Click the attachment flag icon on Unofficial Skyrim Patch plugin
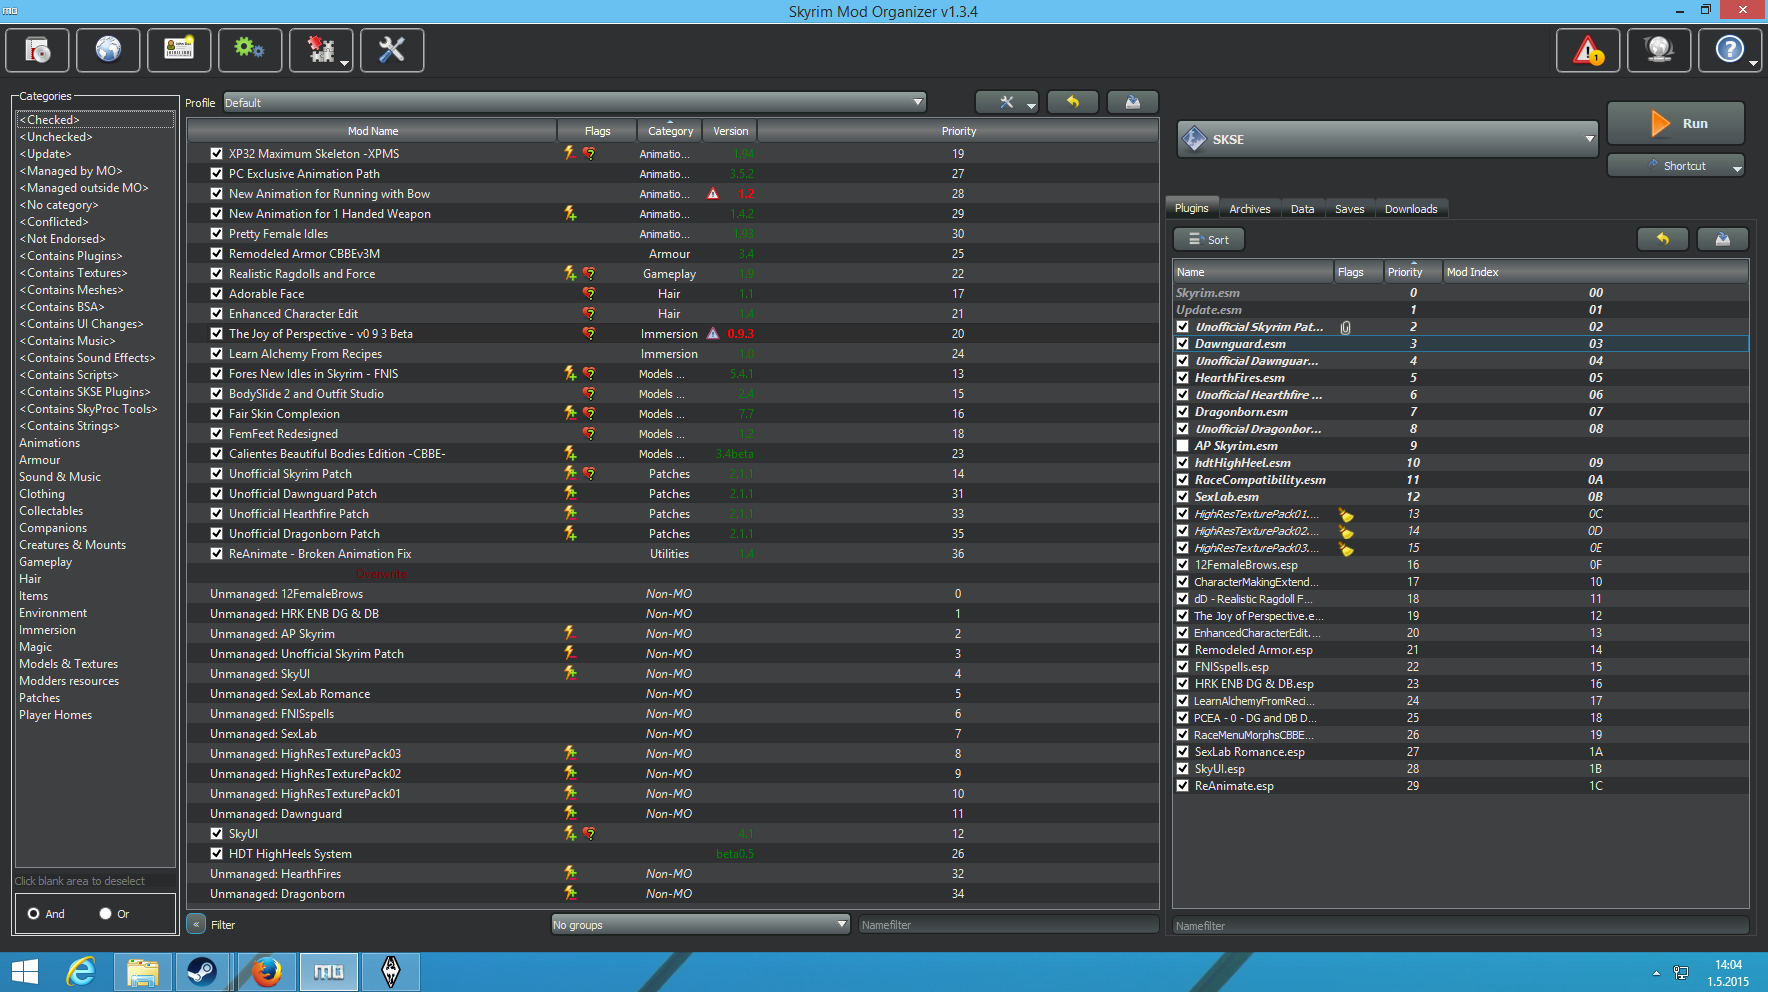Screen dimensions: 1768x992 (x=1346, y=327)
